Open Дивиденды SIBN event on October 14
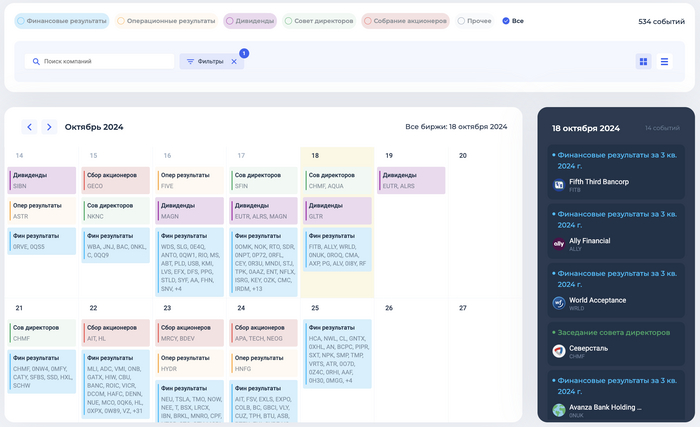The image size is (700, 427). 43,180
